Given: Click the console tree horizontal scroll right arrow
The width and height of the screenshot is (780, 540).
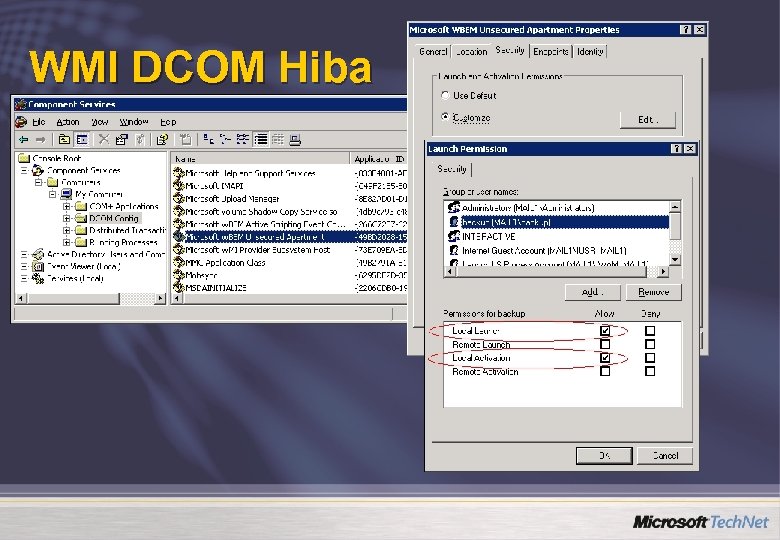Looking at the screenshot, I should 160,298.
